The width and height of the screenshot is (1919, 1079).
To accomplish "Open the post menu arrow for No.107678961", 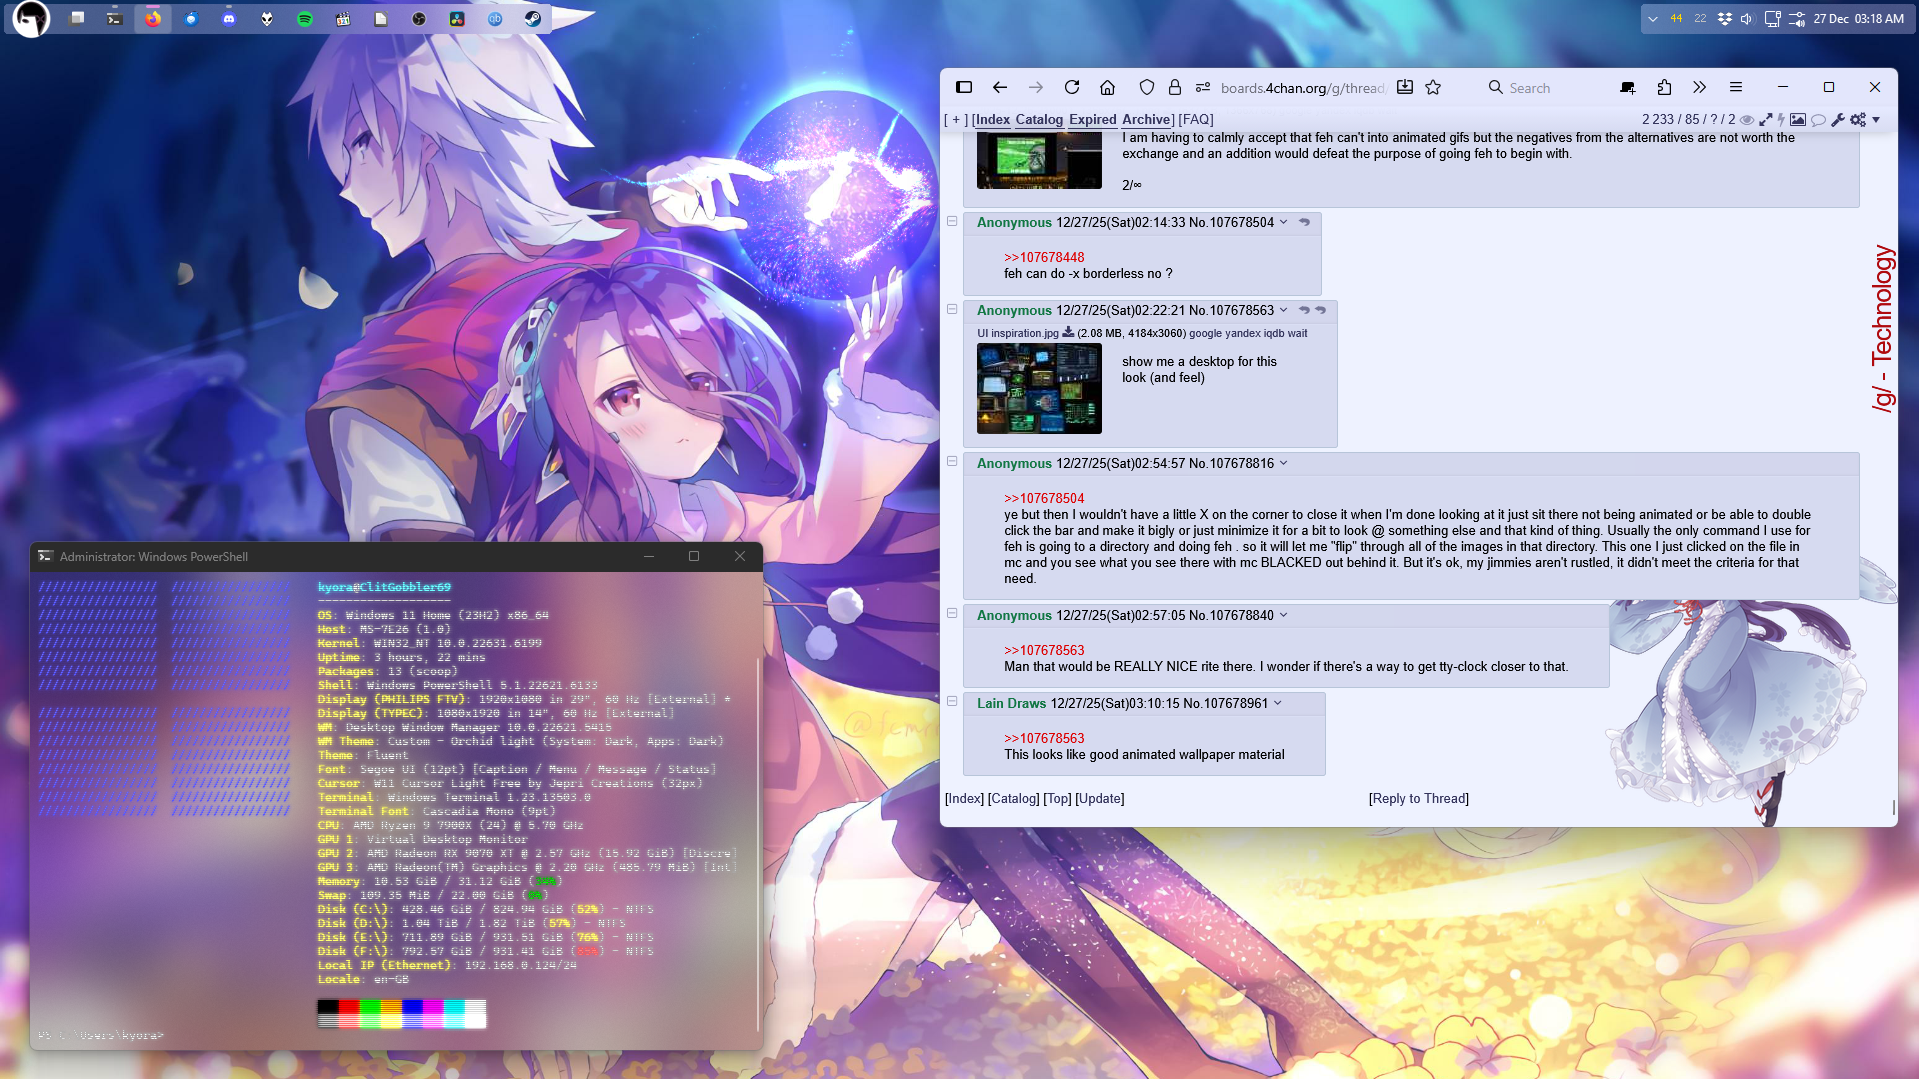I will tap(1278, 703).
